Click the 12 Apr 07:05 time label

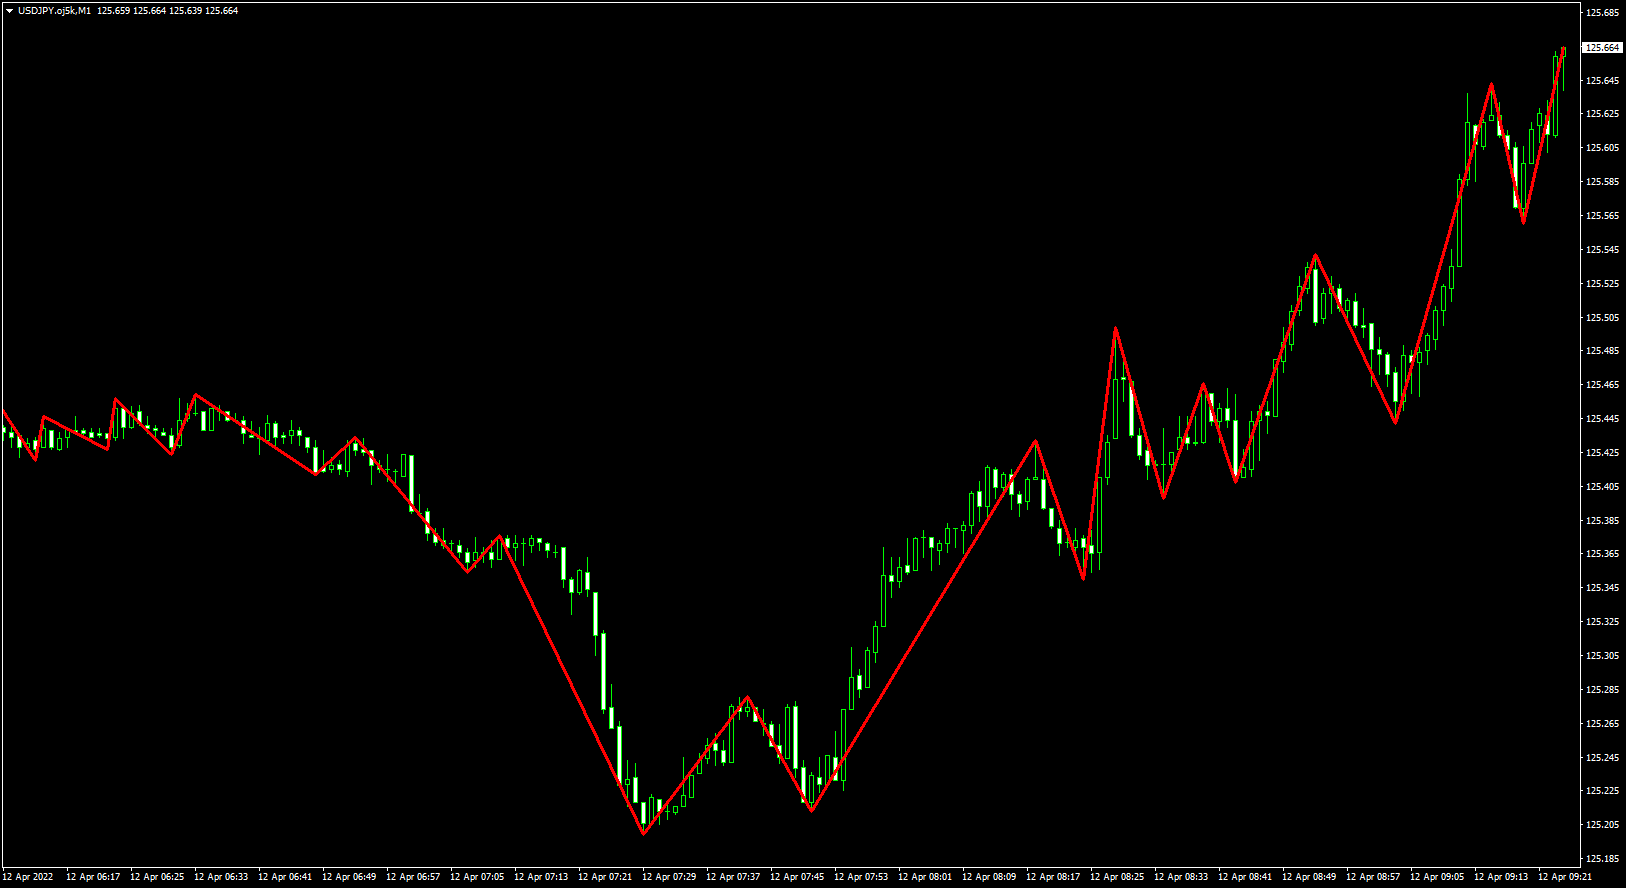[477, 877]
